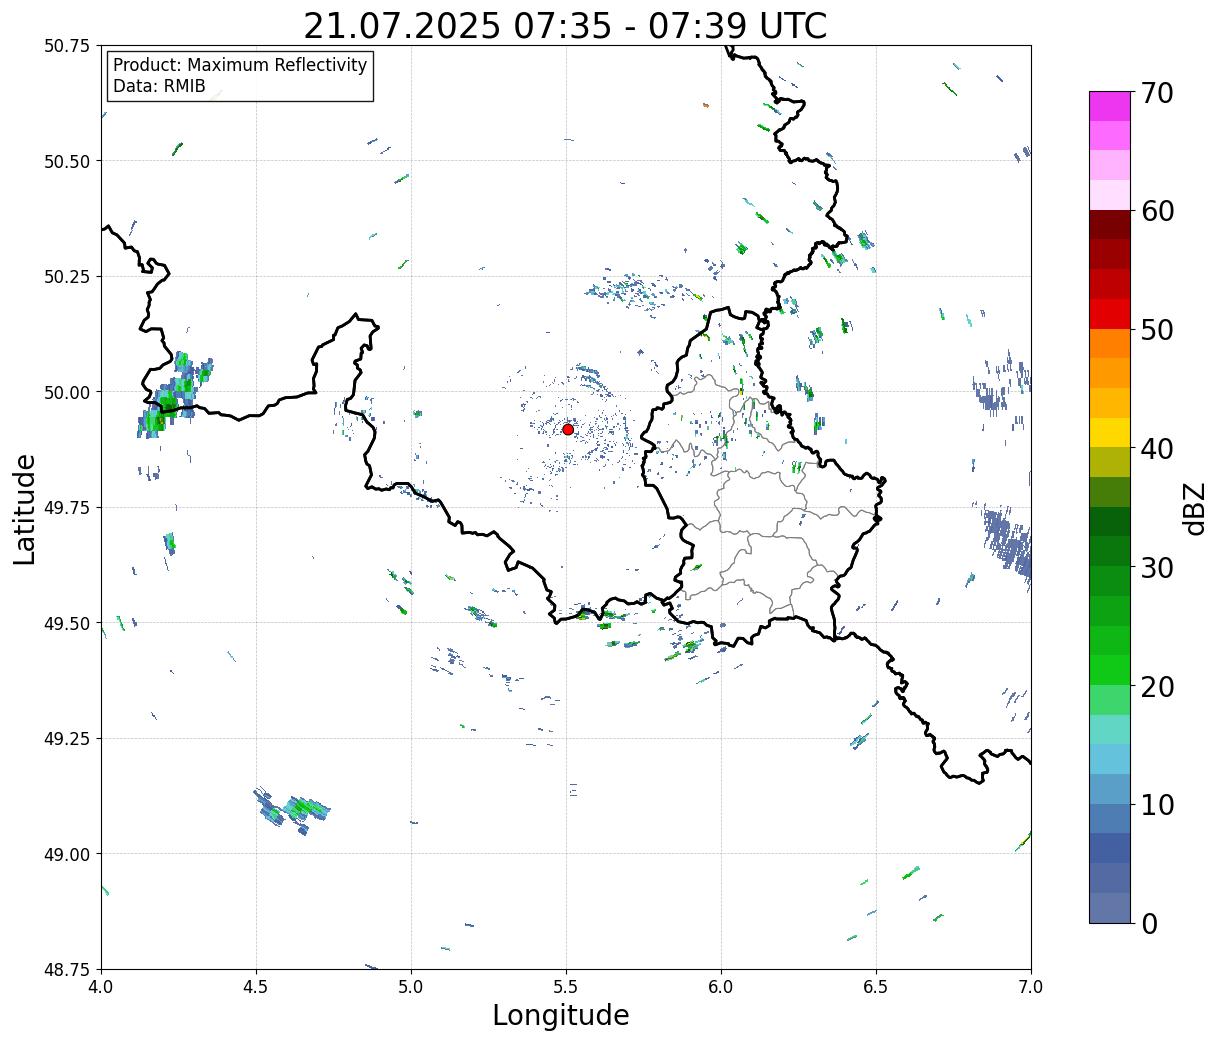
Task: Click the magenta swatch at the colorbar top
Action: [x=1110, y=106]
